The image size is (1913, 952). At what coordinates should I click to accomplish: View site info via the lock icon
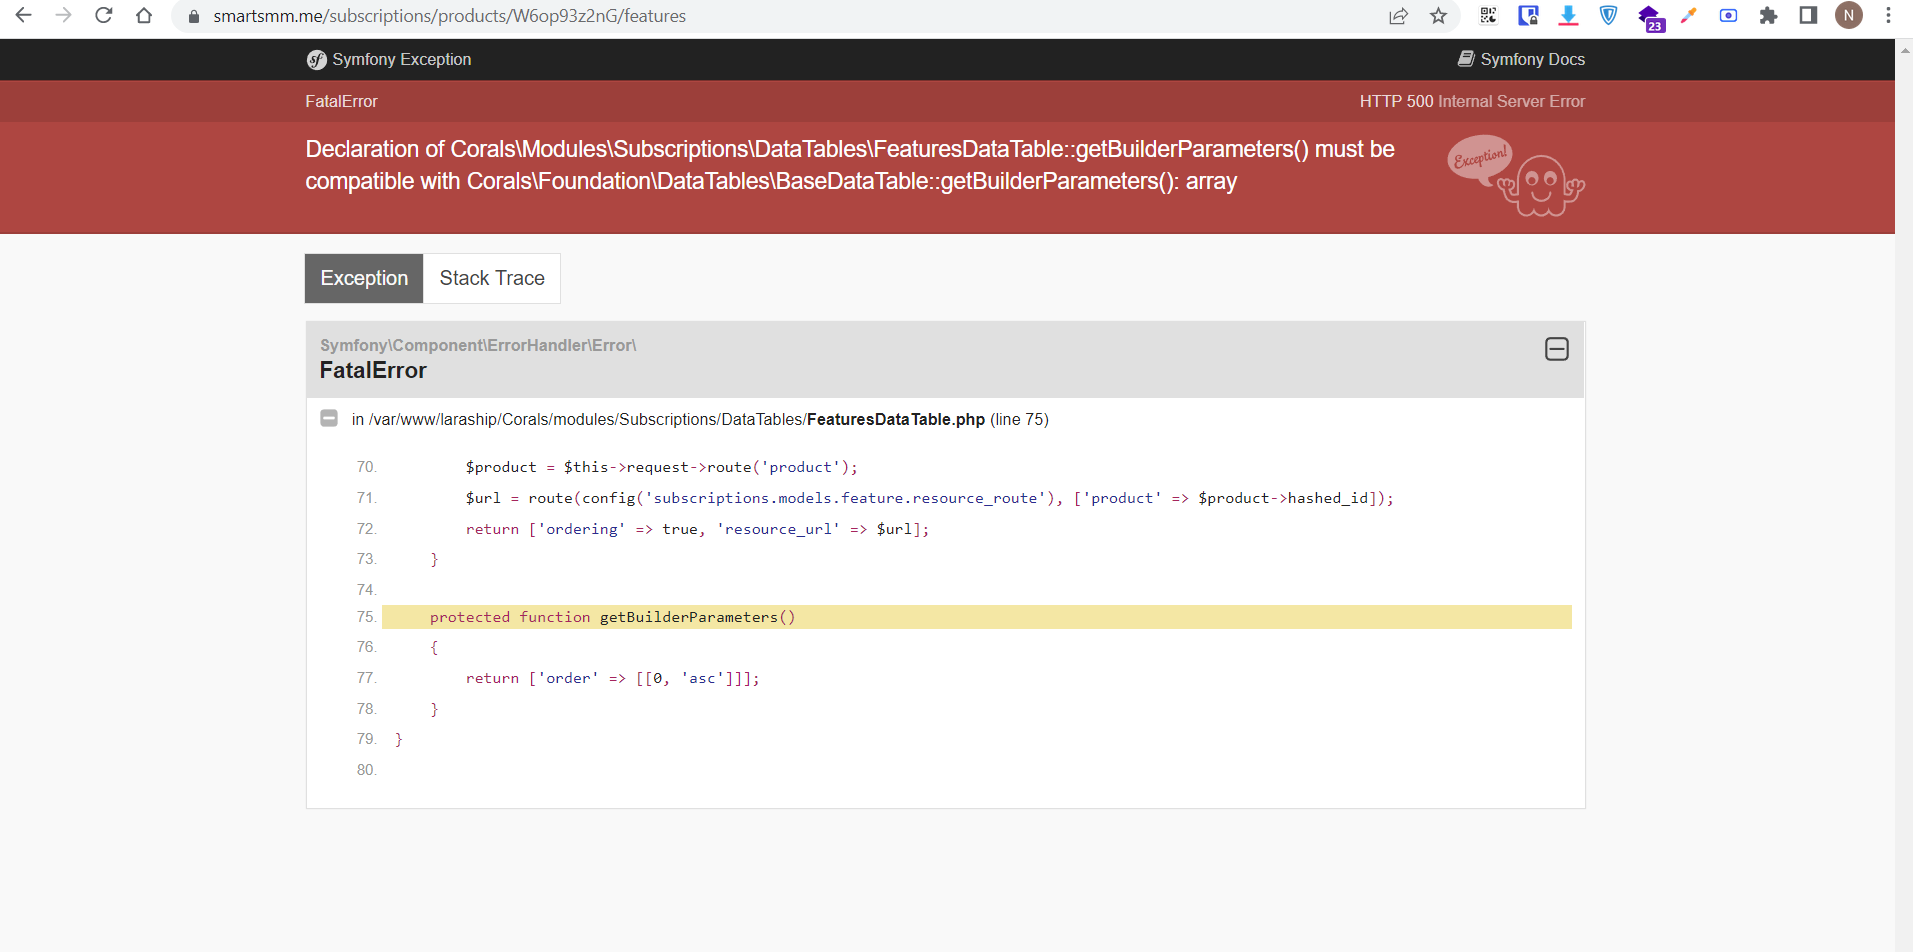[194, 16]
